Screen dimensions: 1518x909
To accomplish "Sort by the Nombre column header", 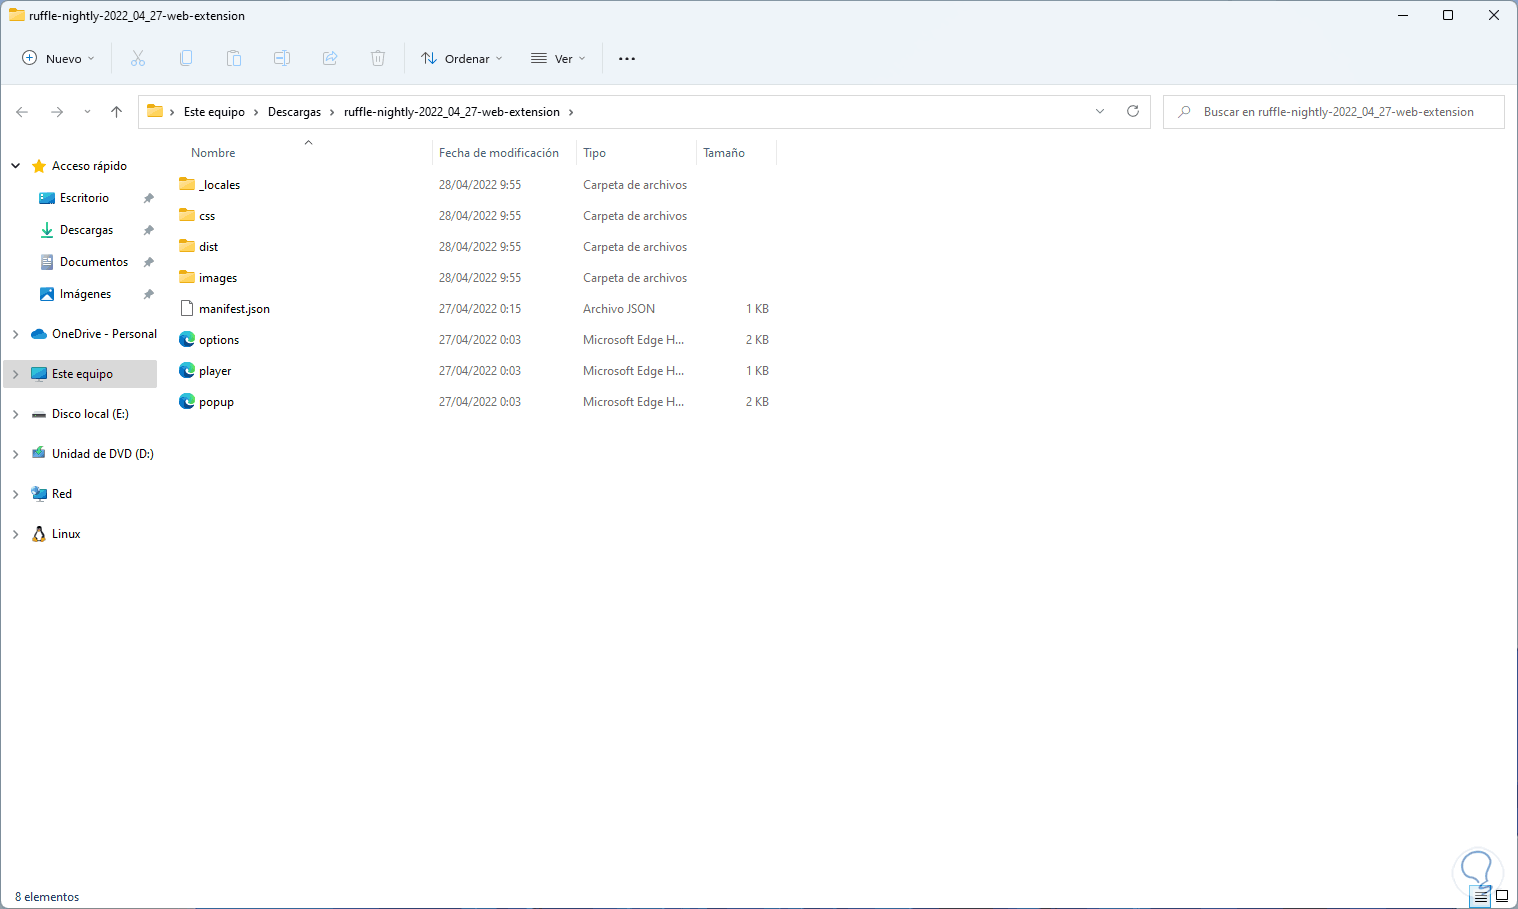I will click(x=213, y=153).
